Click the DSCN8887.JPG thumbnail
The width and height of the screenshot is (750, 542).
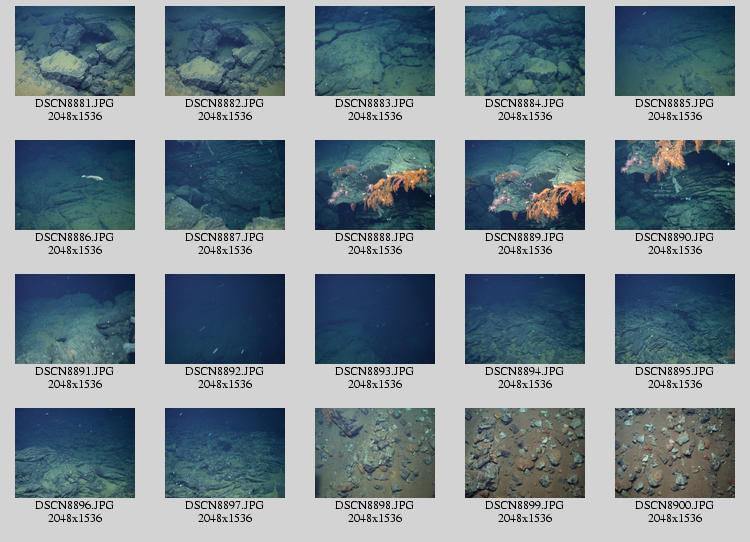point(225,185)
